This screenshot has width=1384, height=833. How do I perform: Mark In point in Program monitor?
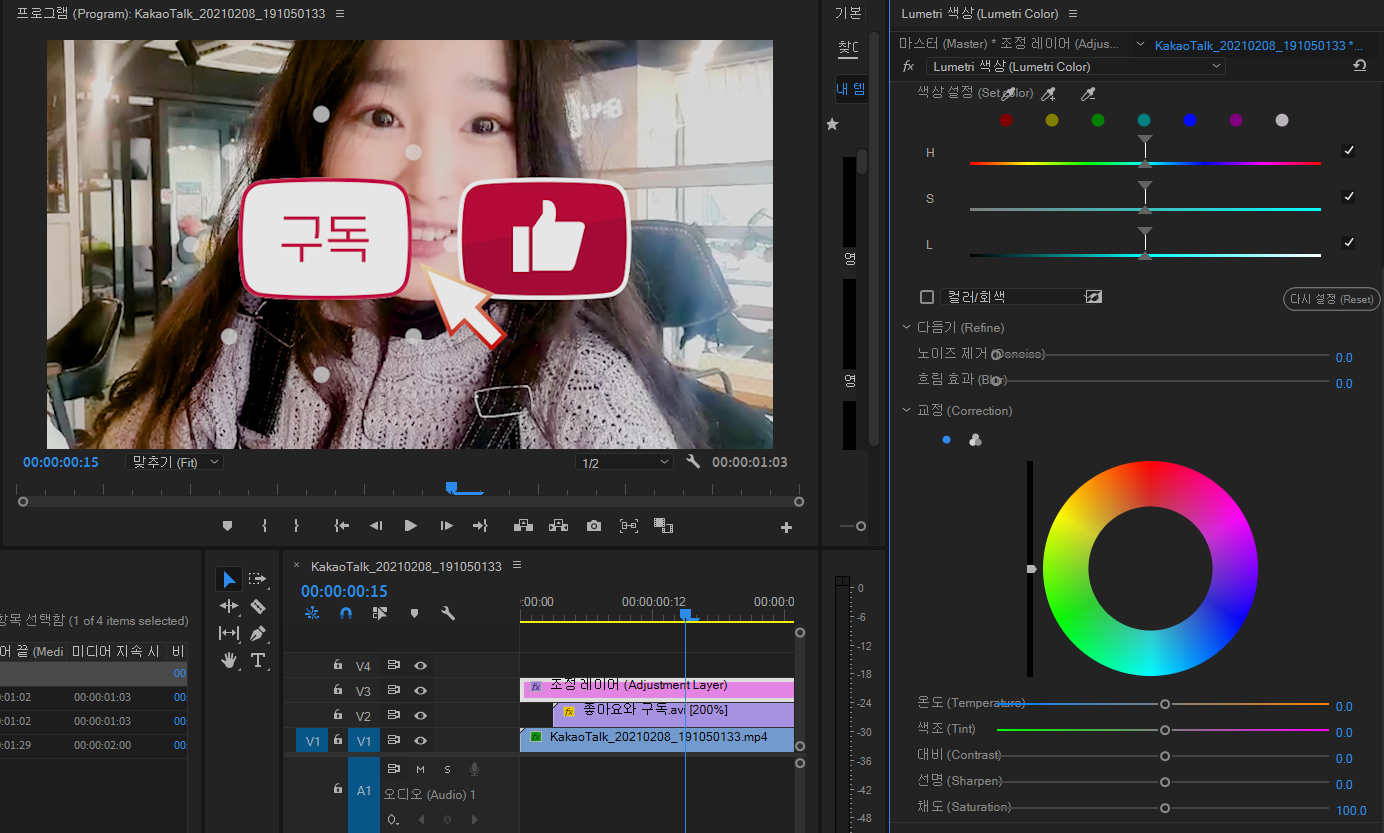(264, 526)
